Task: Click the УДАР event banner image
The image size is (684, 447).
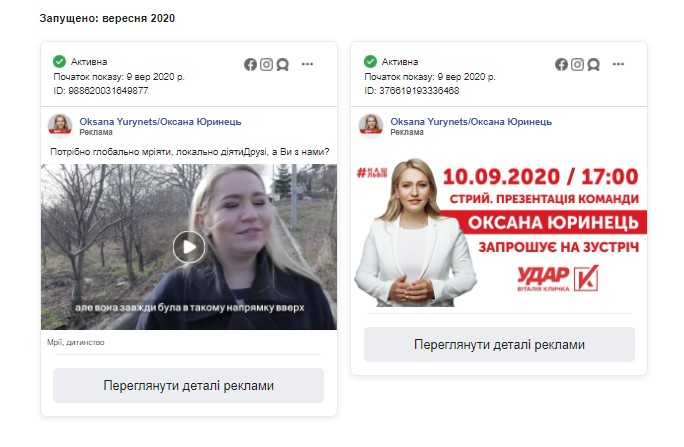Action: [499, 232]
